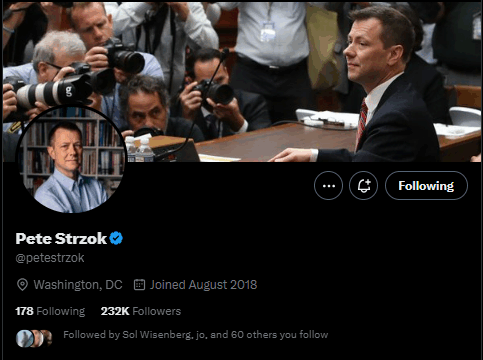Open the circular profile picture

pyautogui.click(x=71, y=160)
